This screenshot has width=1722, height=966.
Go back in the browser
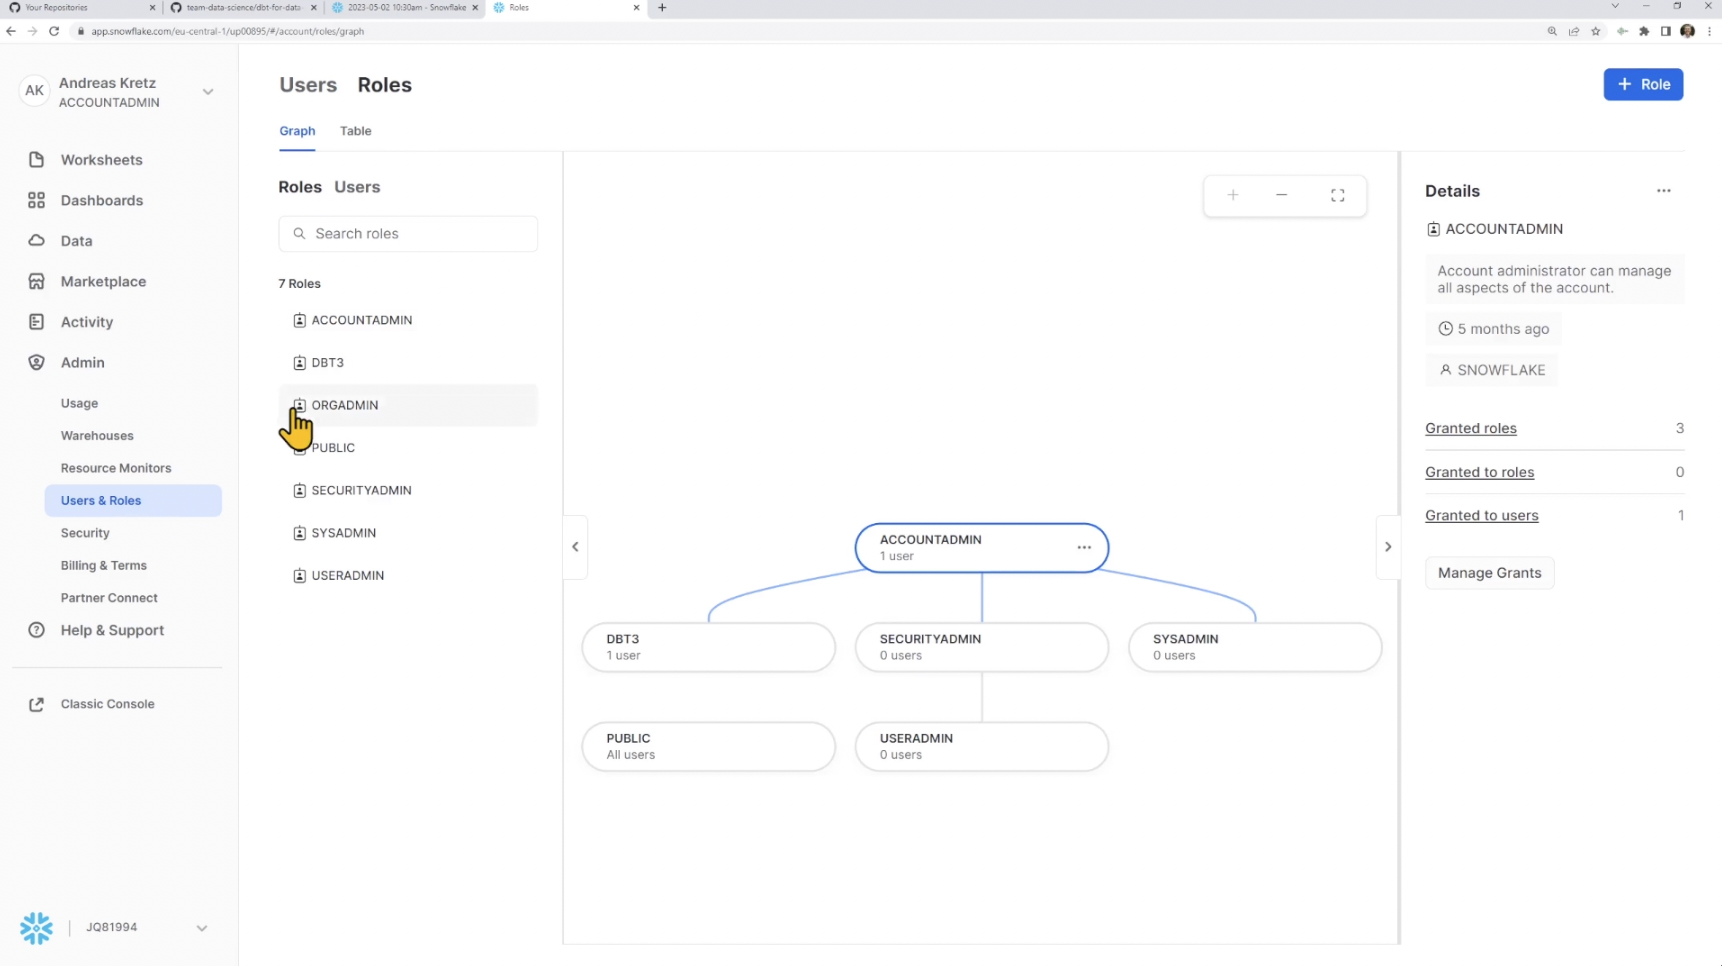pos(11,31)
